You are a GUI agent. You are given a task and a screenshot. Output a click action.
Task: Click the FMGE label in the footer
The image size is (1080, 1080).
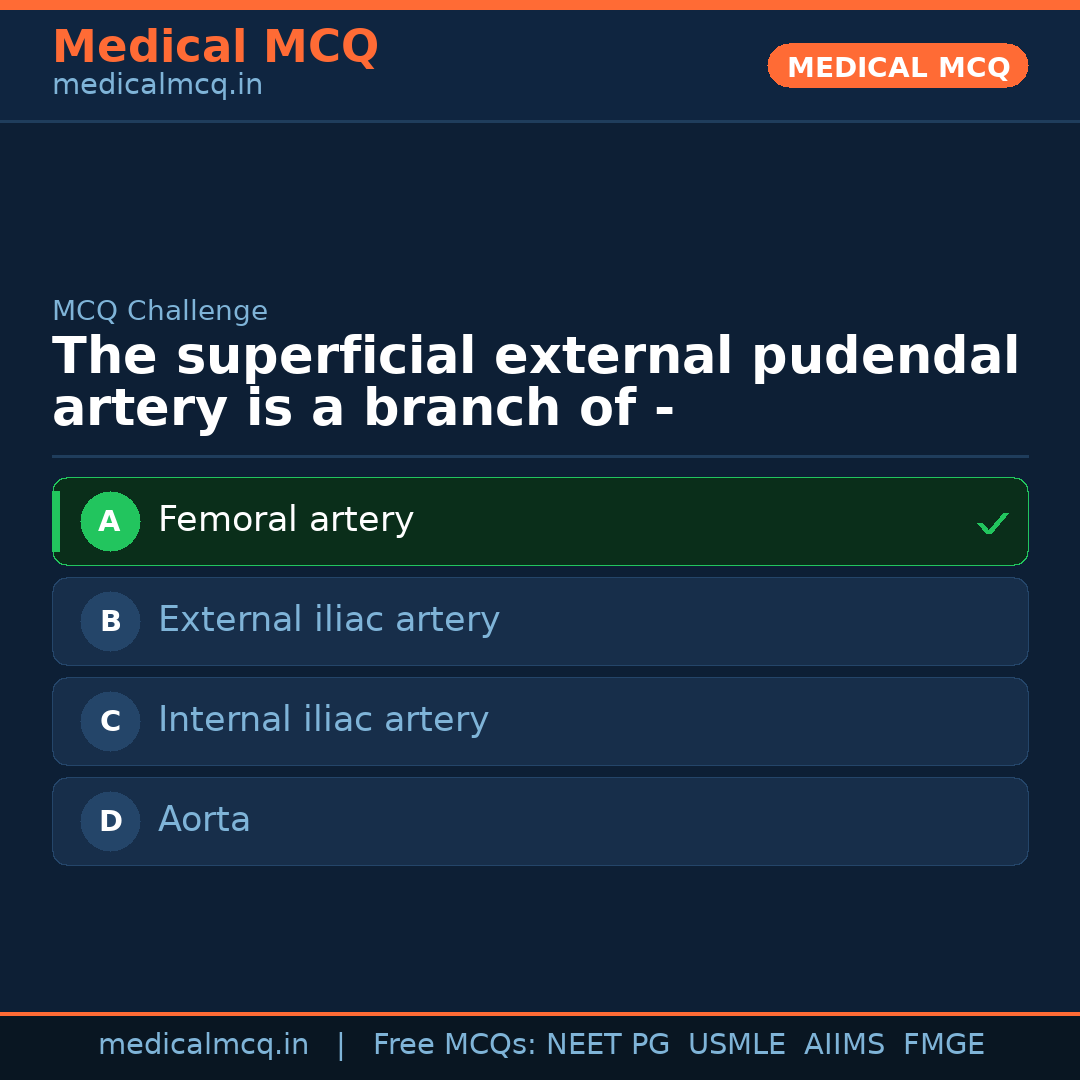point(943,1044)
